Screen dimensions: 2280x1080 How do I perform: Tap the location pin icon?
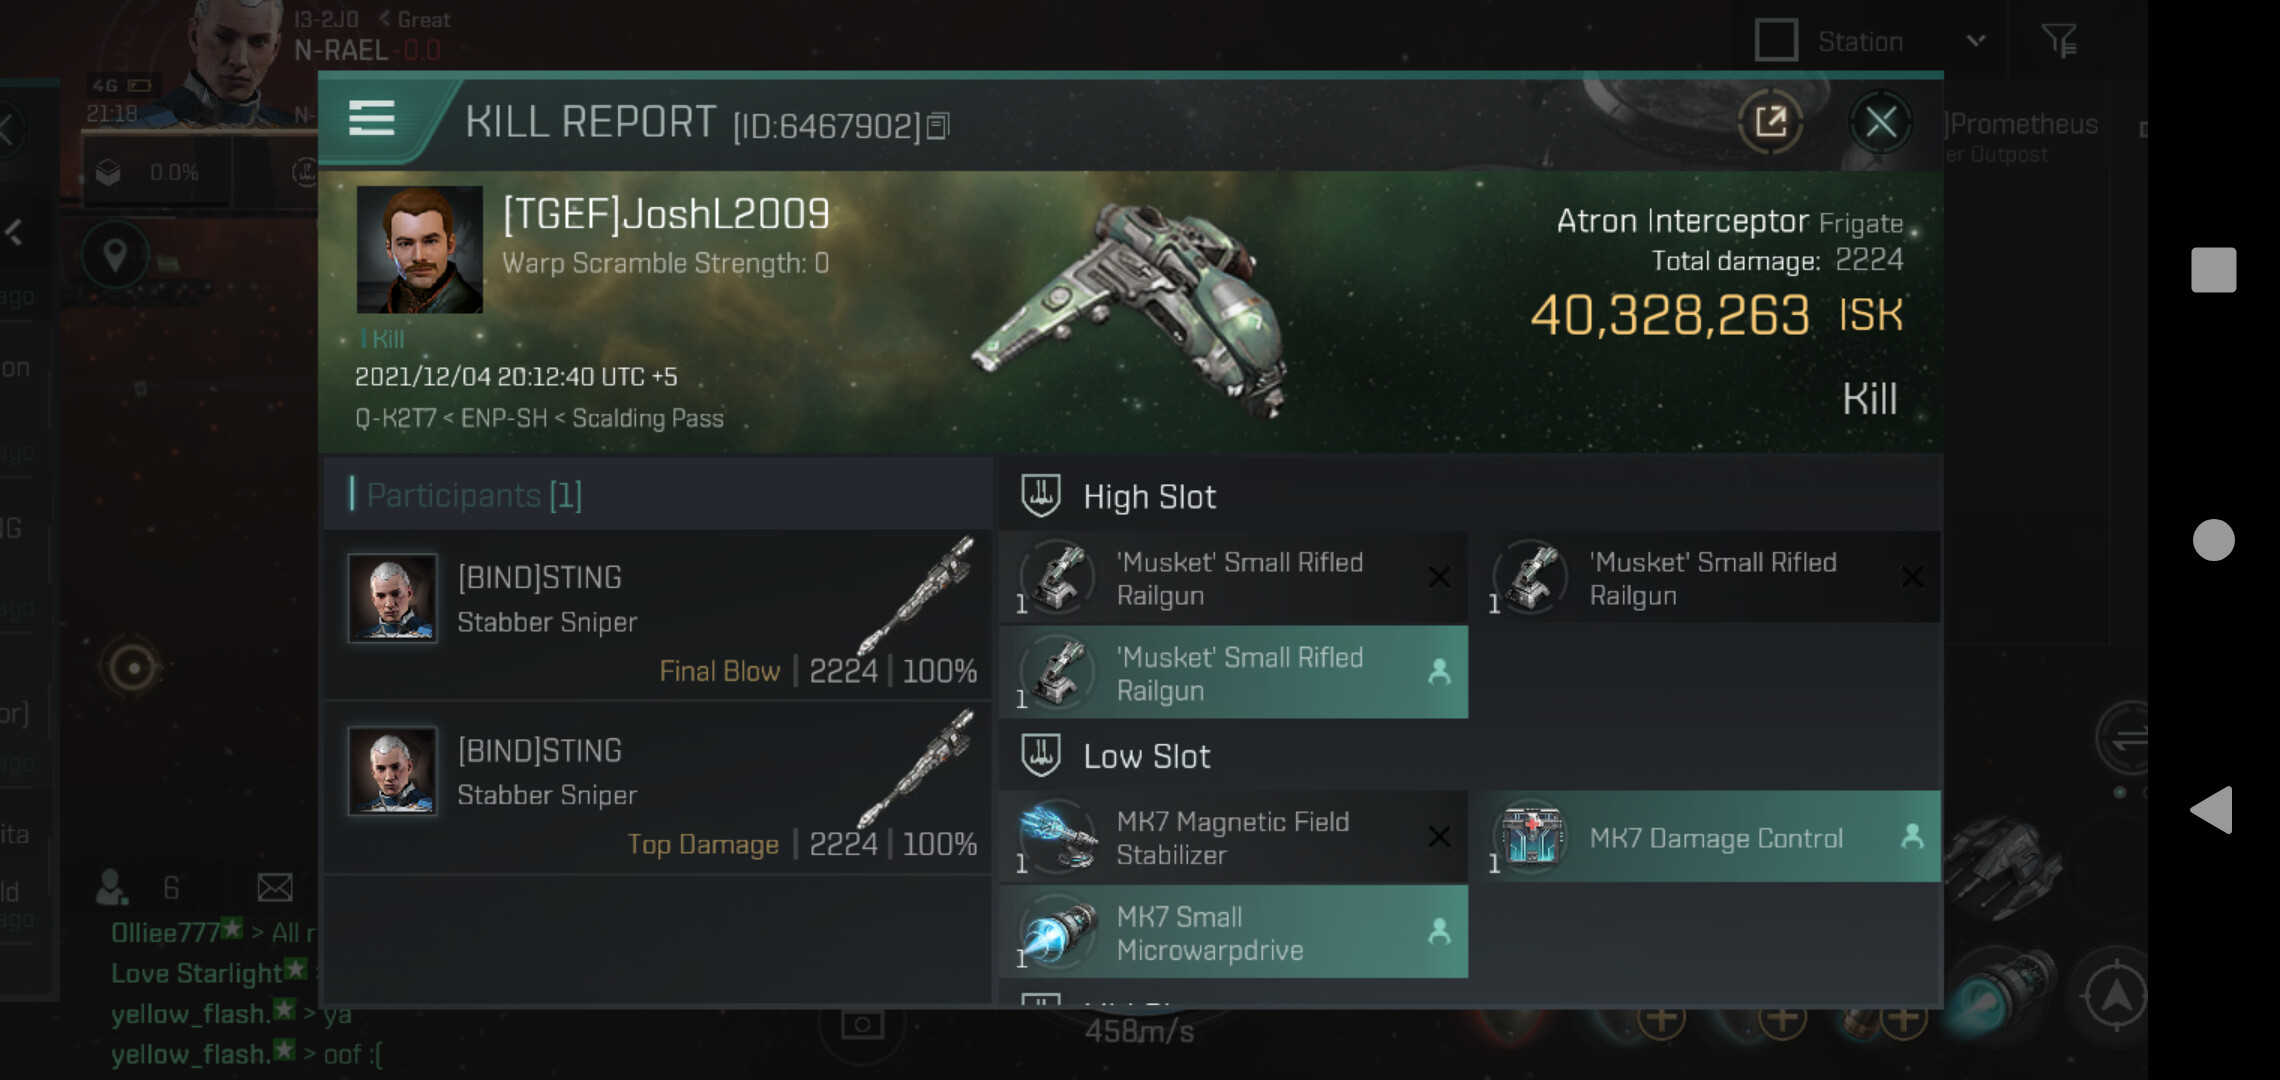115,255
